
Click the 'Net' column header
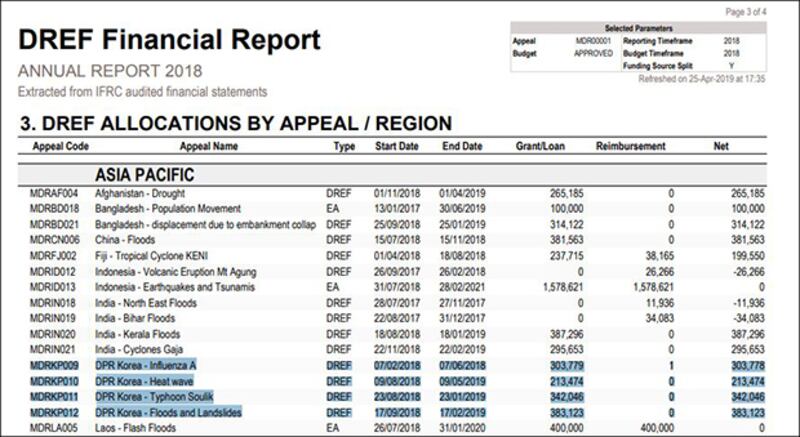click(721, 146)
